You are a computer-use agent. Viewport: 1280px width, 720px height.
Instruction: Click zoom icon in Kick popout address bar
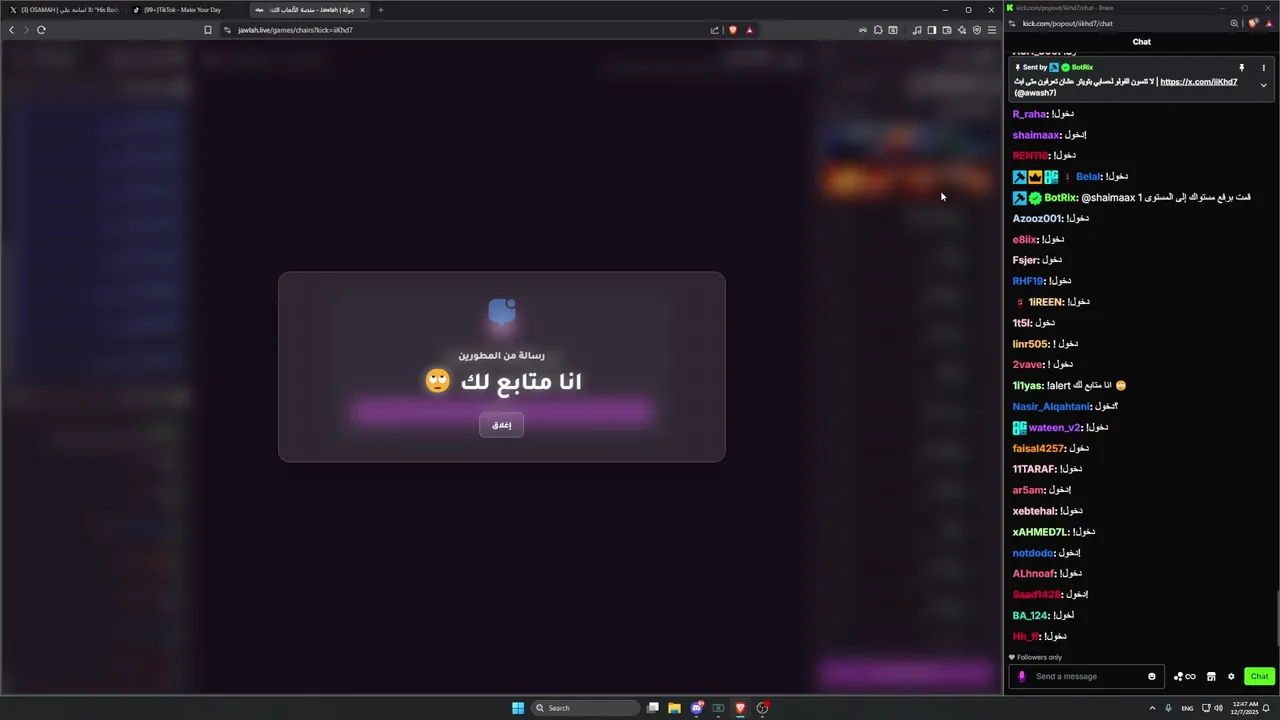pos(1234,23)
